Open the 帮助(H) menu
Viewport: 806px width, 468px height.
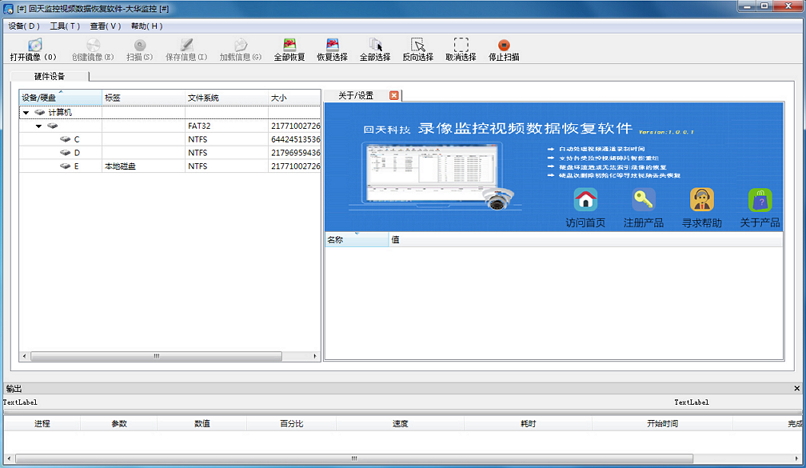tap(146, 26)
